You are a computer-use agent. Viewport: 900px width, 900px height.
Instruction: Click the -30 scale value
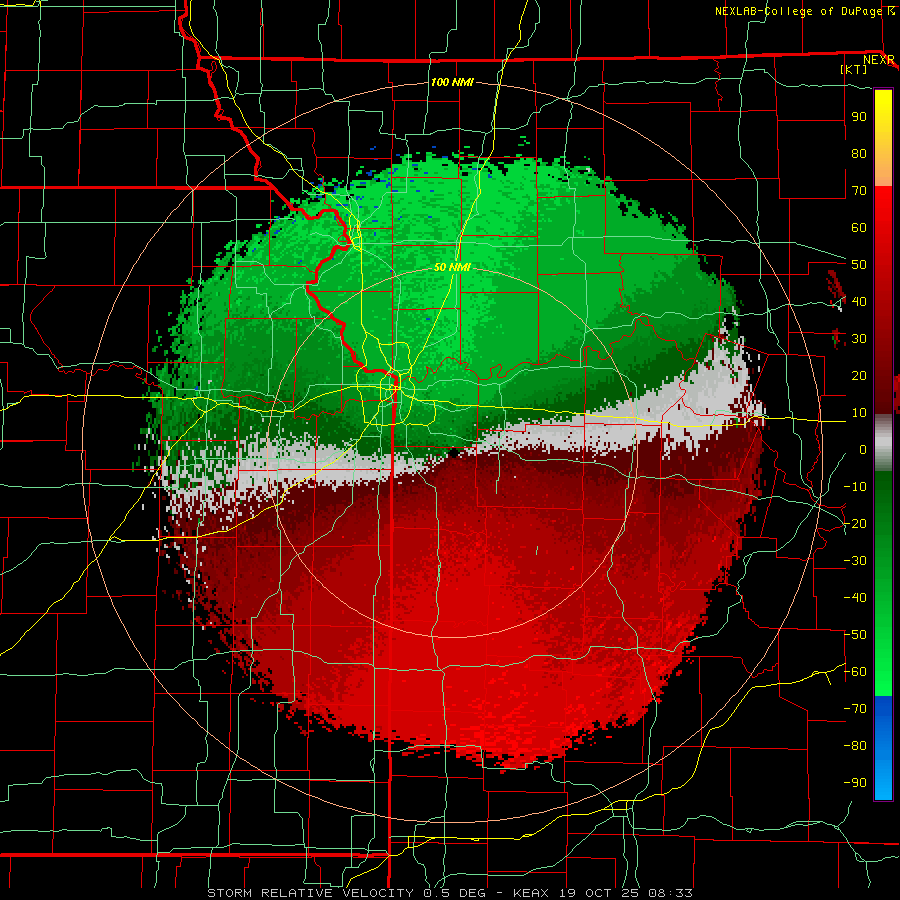(x=855, y=561)
